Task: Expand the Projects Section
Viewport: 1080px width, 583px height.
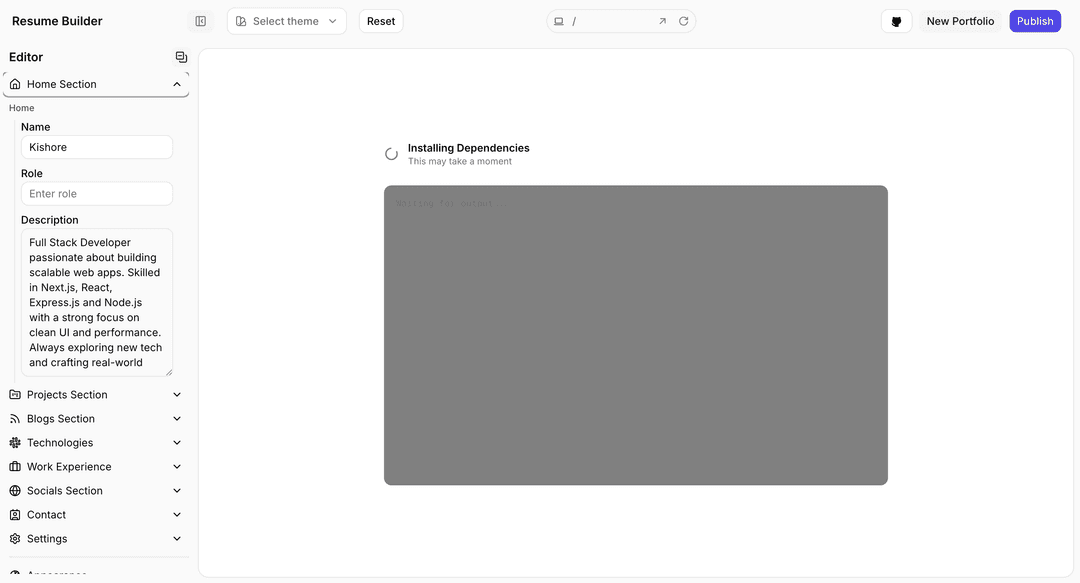Action: point(96,395)
